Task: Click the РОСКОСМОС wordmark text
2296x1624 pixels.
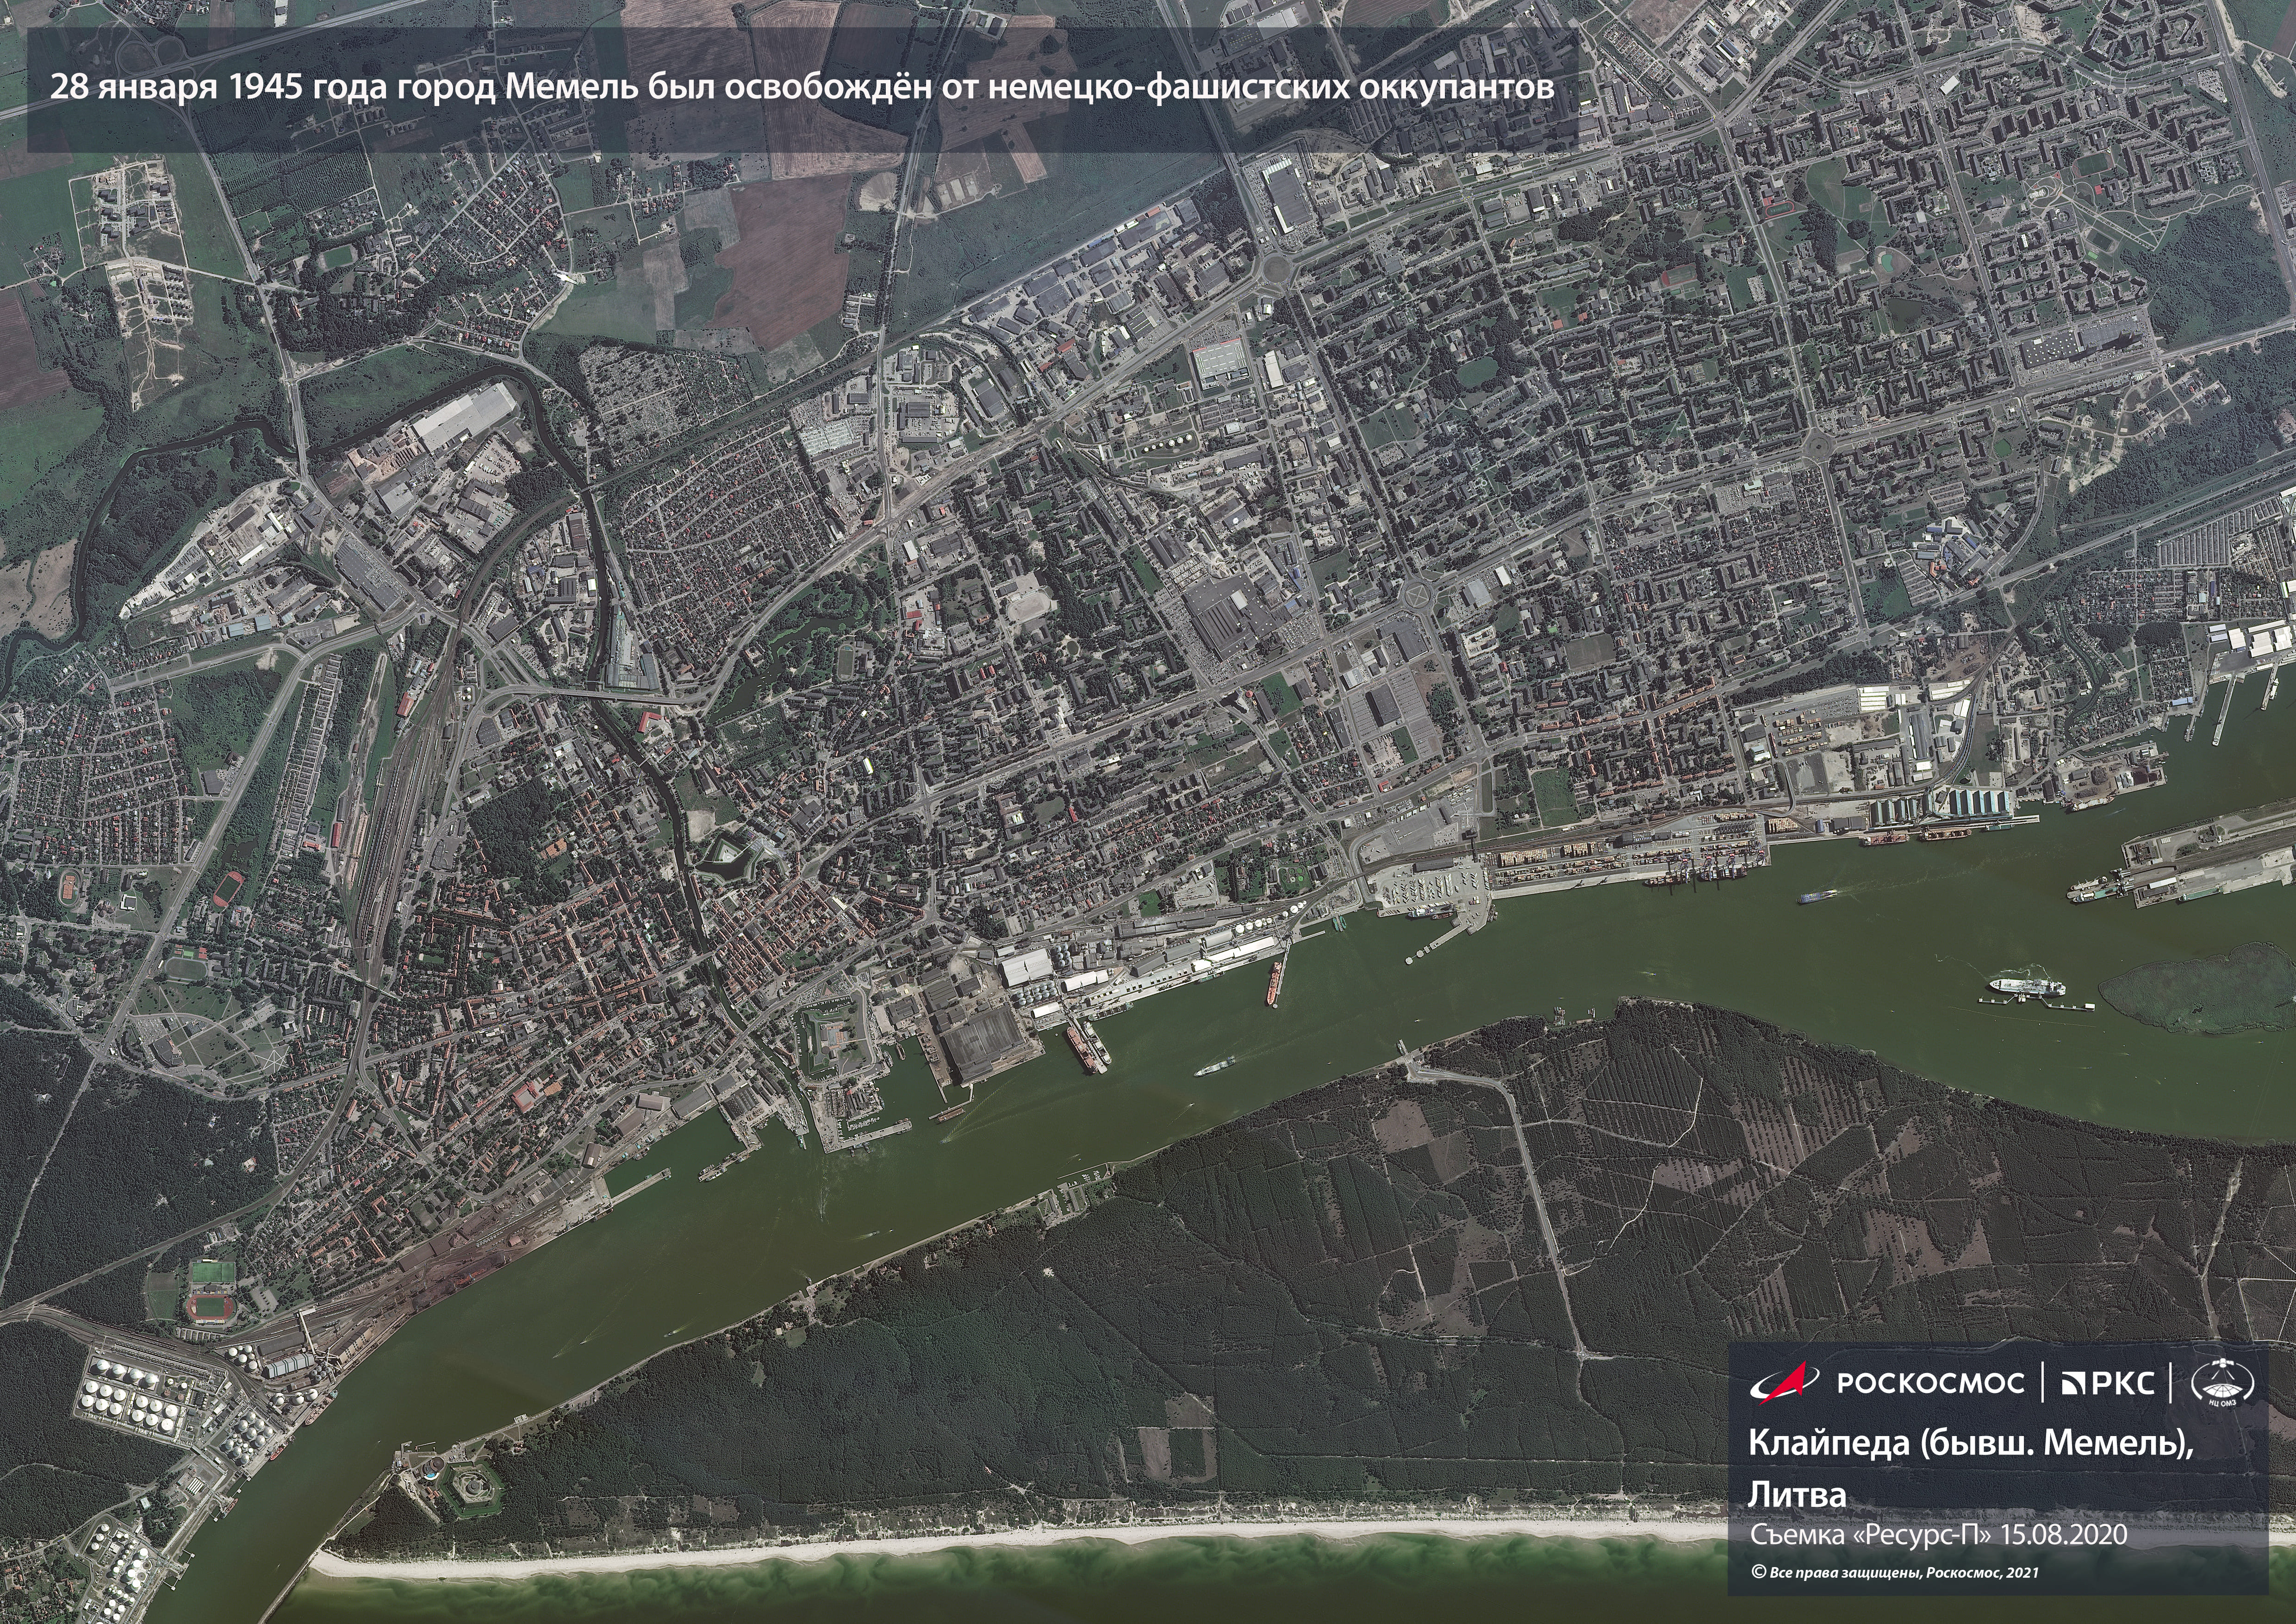Action: click(1931, 1383)
